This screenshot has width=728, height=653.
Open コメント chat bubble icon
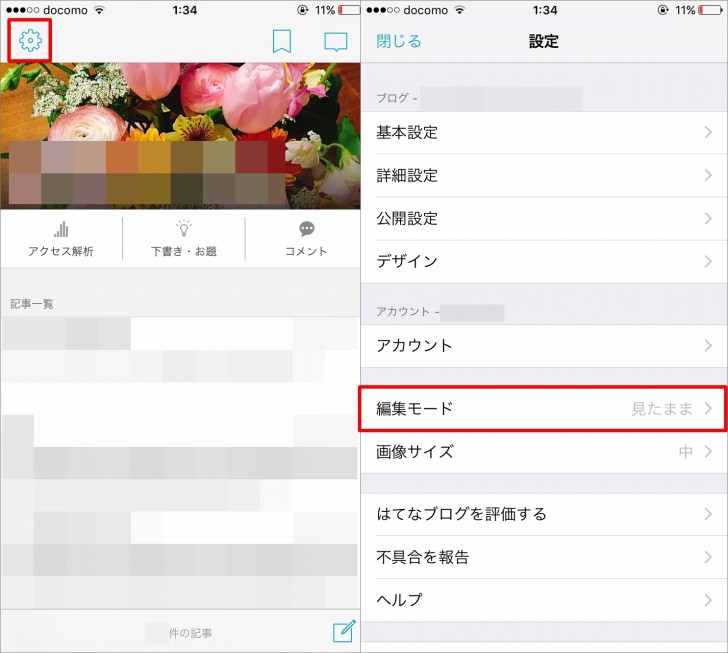[x=306, y=230]
